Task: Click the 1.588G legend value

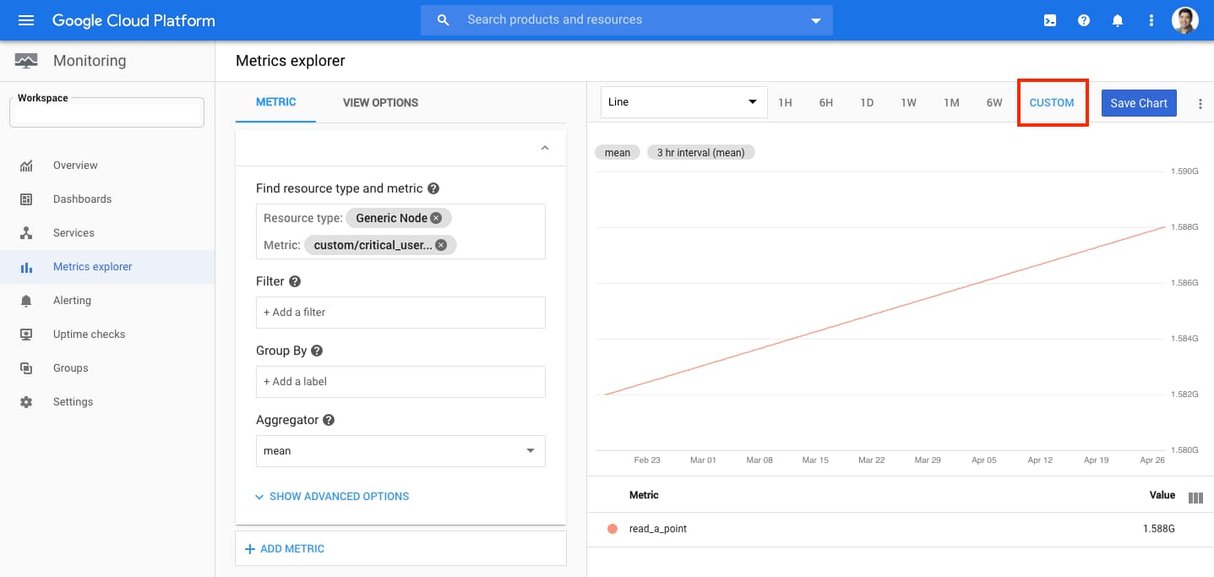Action: 1158,529
